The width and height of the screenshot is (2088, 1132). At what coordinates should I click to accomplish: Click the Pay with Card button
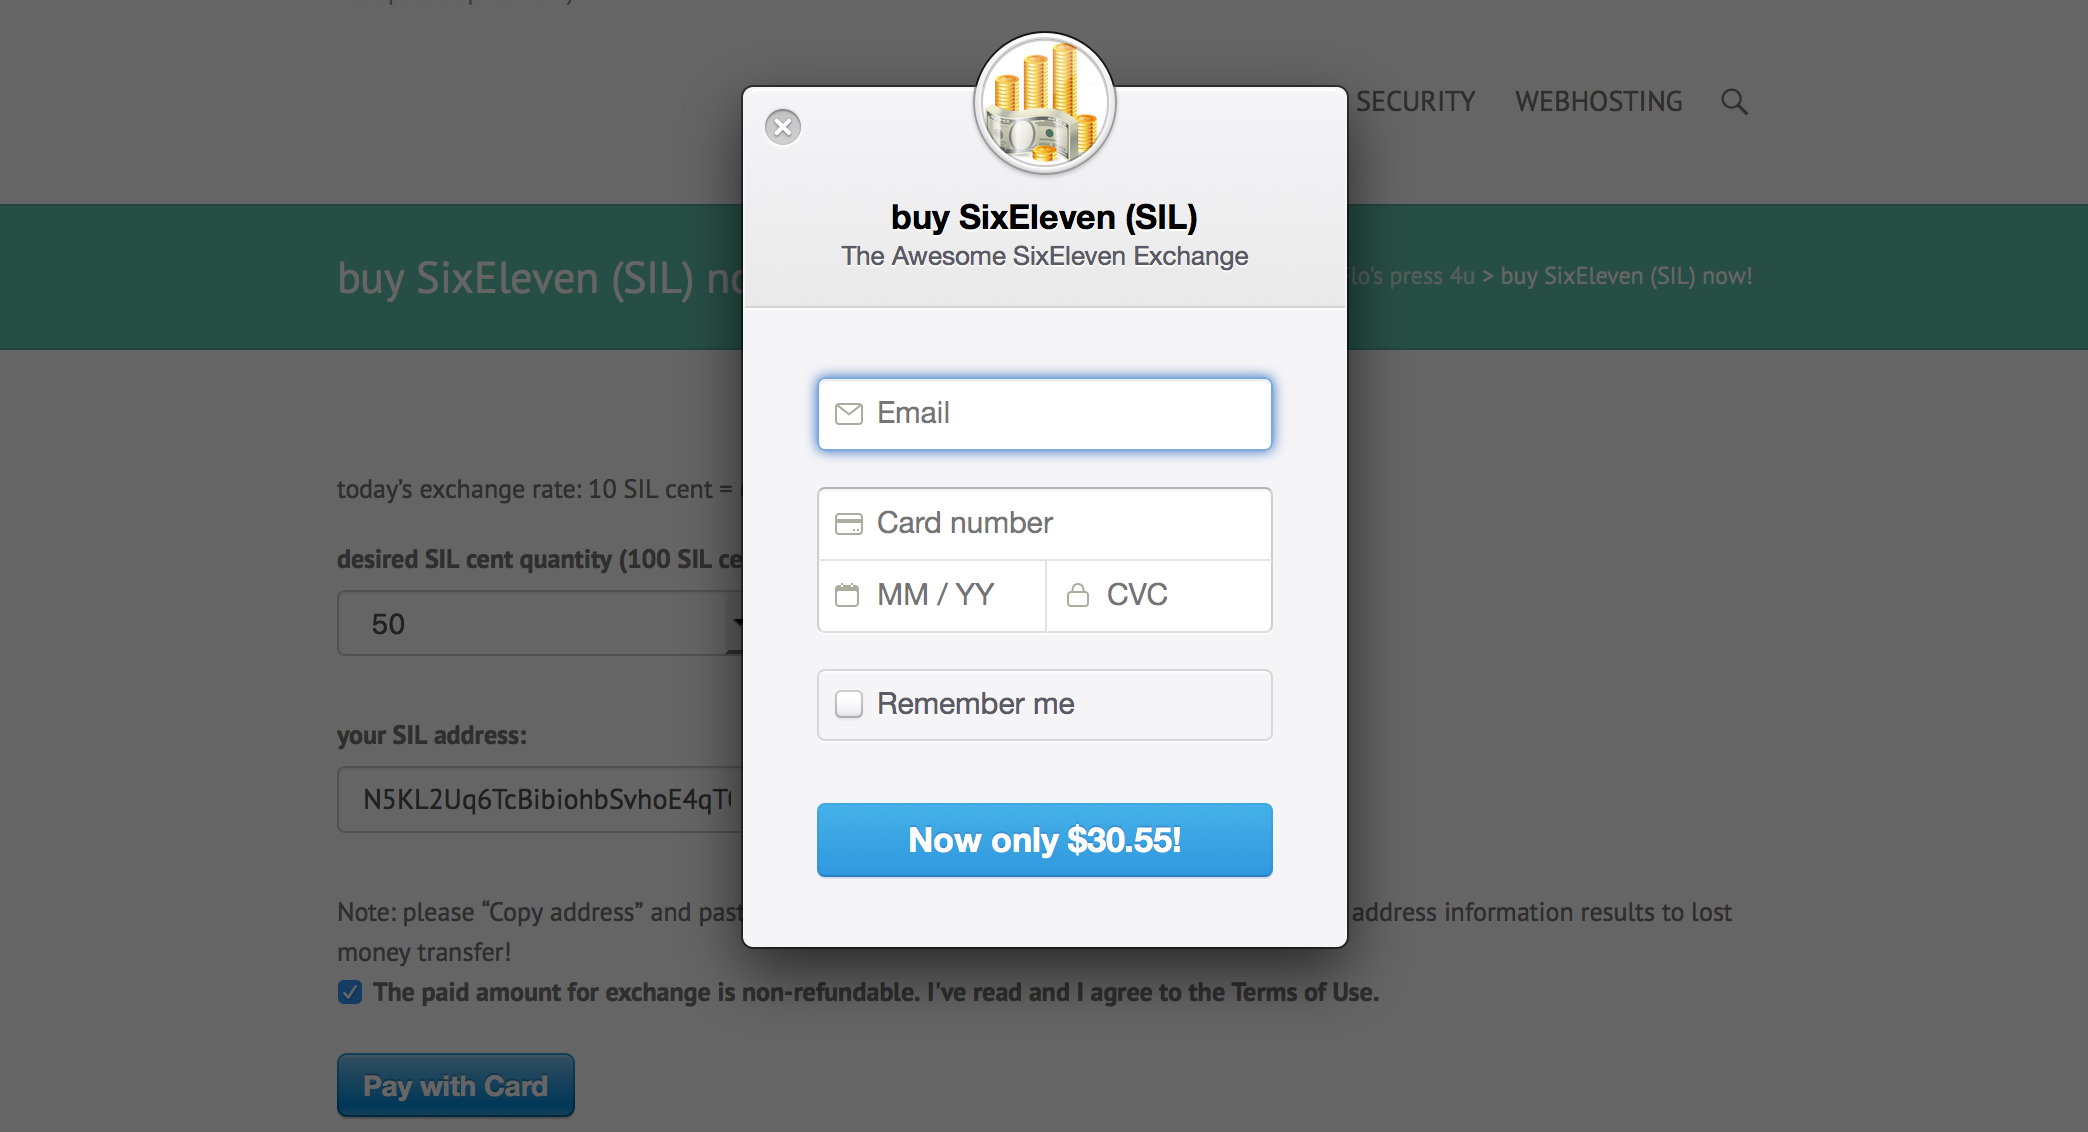pos(456,1085)
